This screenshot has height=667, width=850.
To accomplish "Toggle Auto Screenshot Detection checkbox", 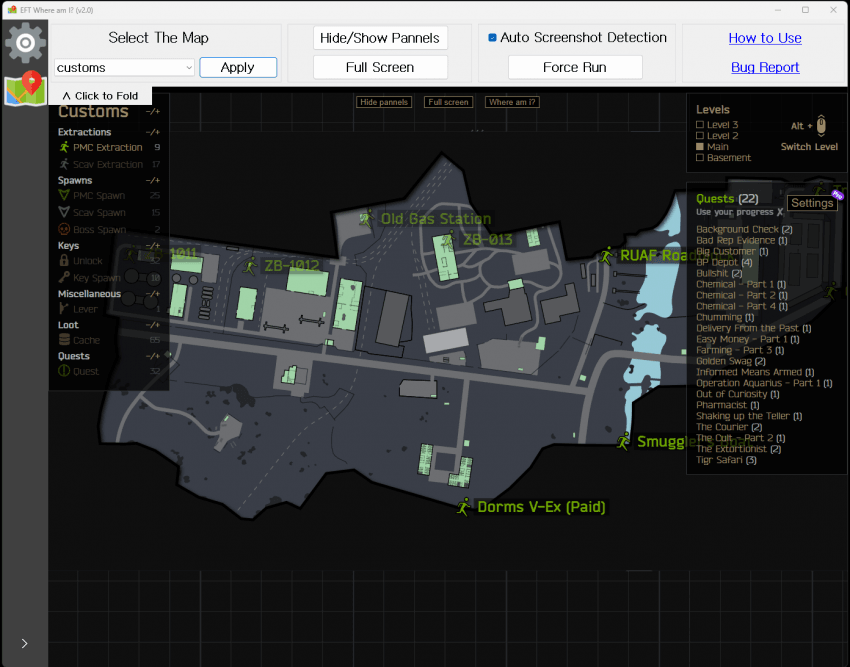I will click(492, 37).
